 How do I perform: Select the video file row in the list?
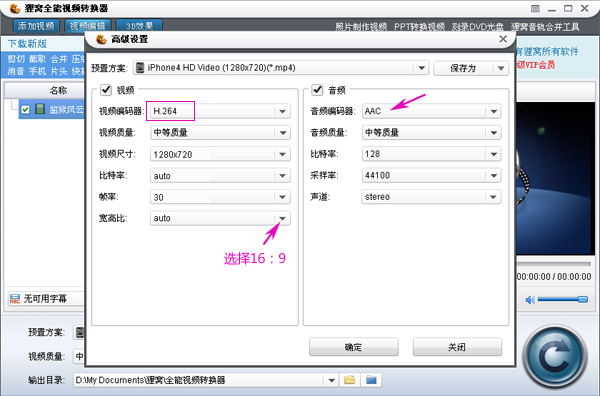coord(51,110)
